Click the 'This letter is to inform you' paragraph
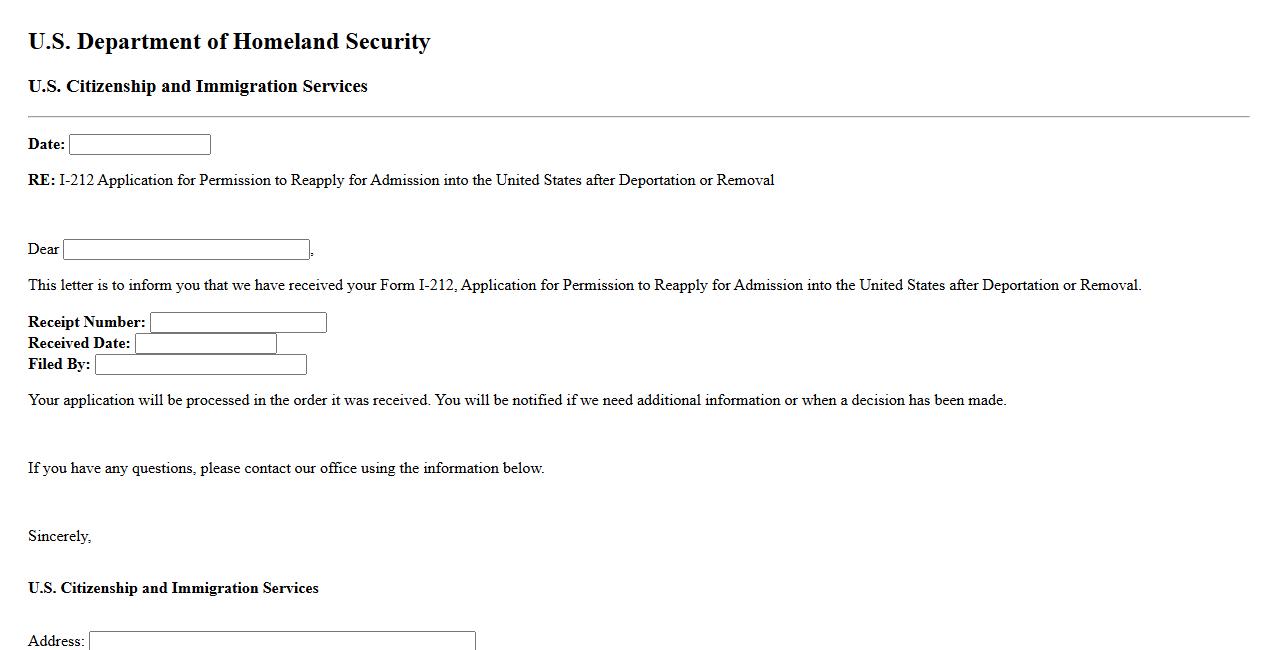 pyautogui.click(x=584, y=286)
